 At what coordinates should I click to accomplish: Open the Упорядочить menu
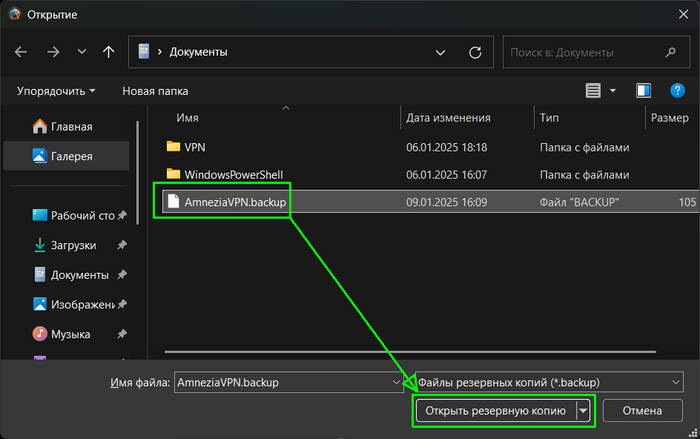(56, 91)
